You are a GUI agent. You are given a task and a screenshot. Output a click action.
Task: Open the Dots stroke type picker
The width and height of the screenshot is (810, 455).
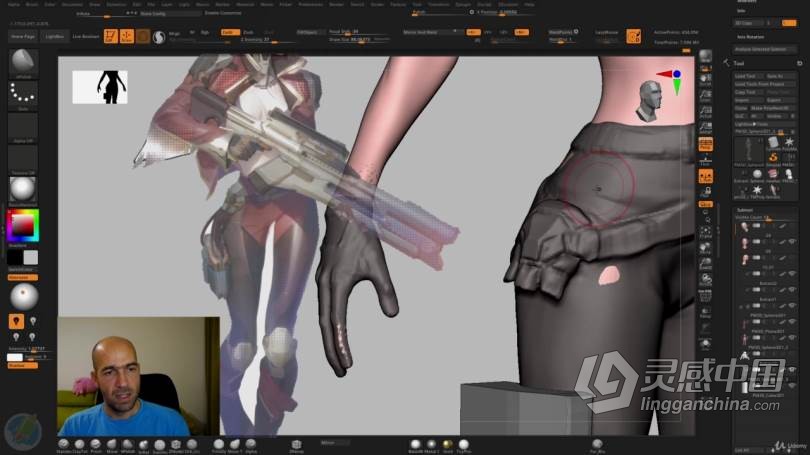pos(23,95)
